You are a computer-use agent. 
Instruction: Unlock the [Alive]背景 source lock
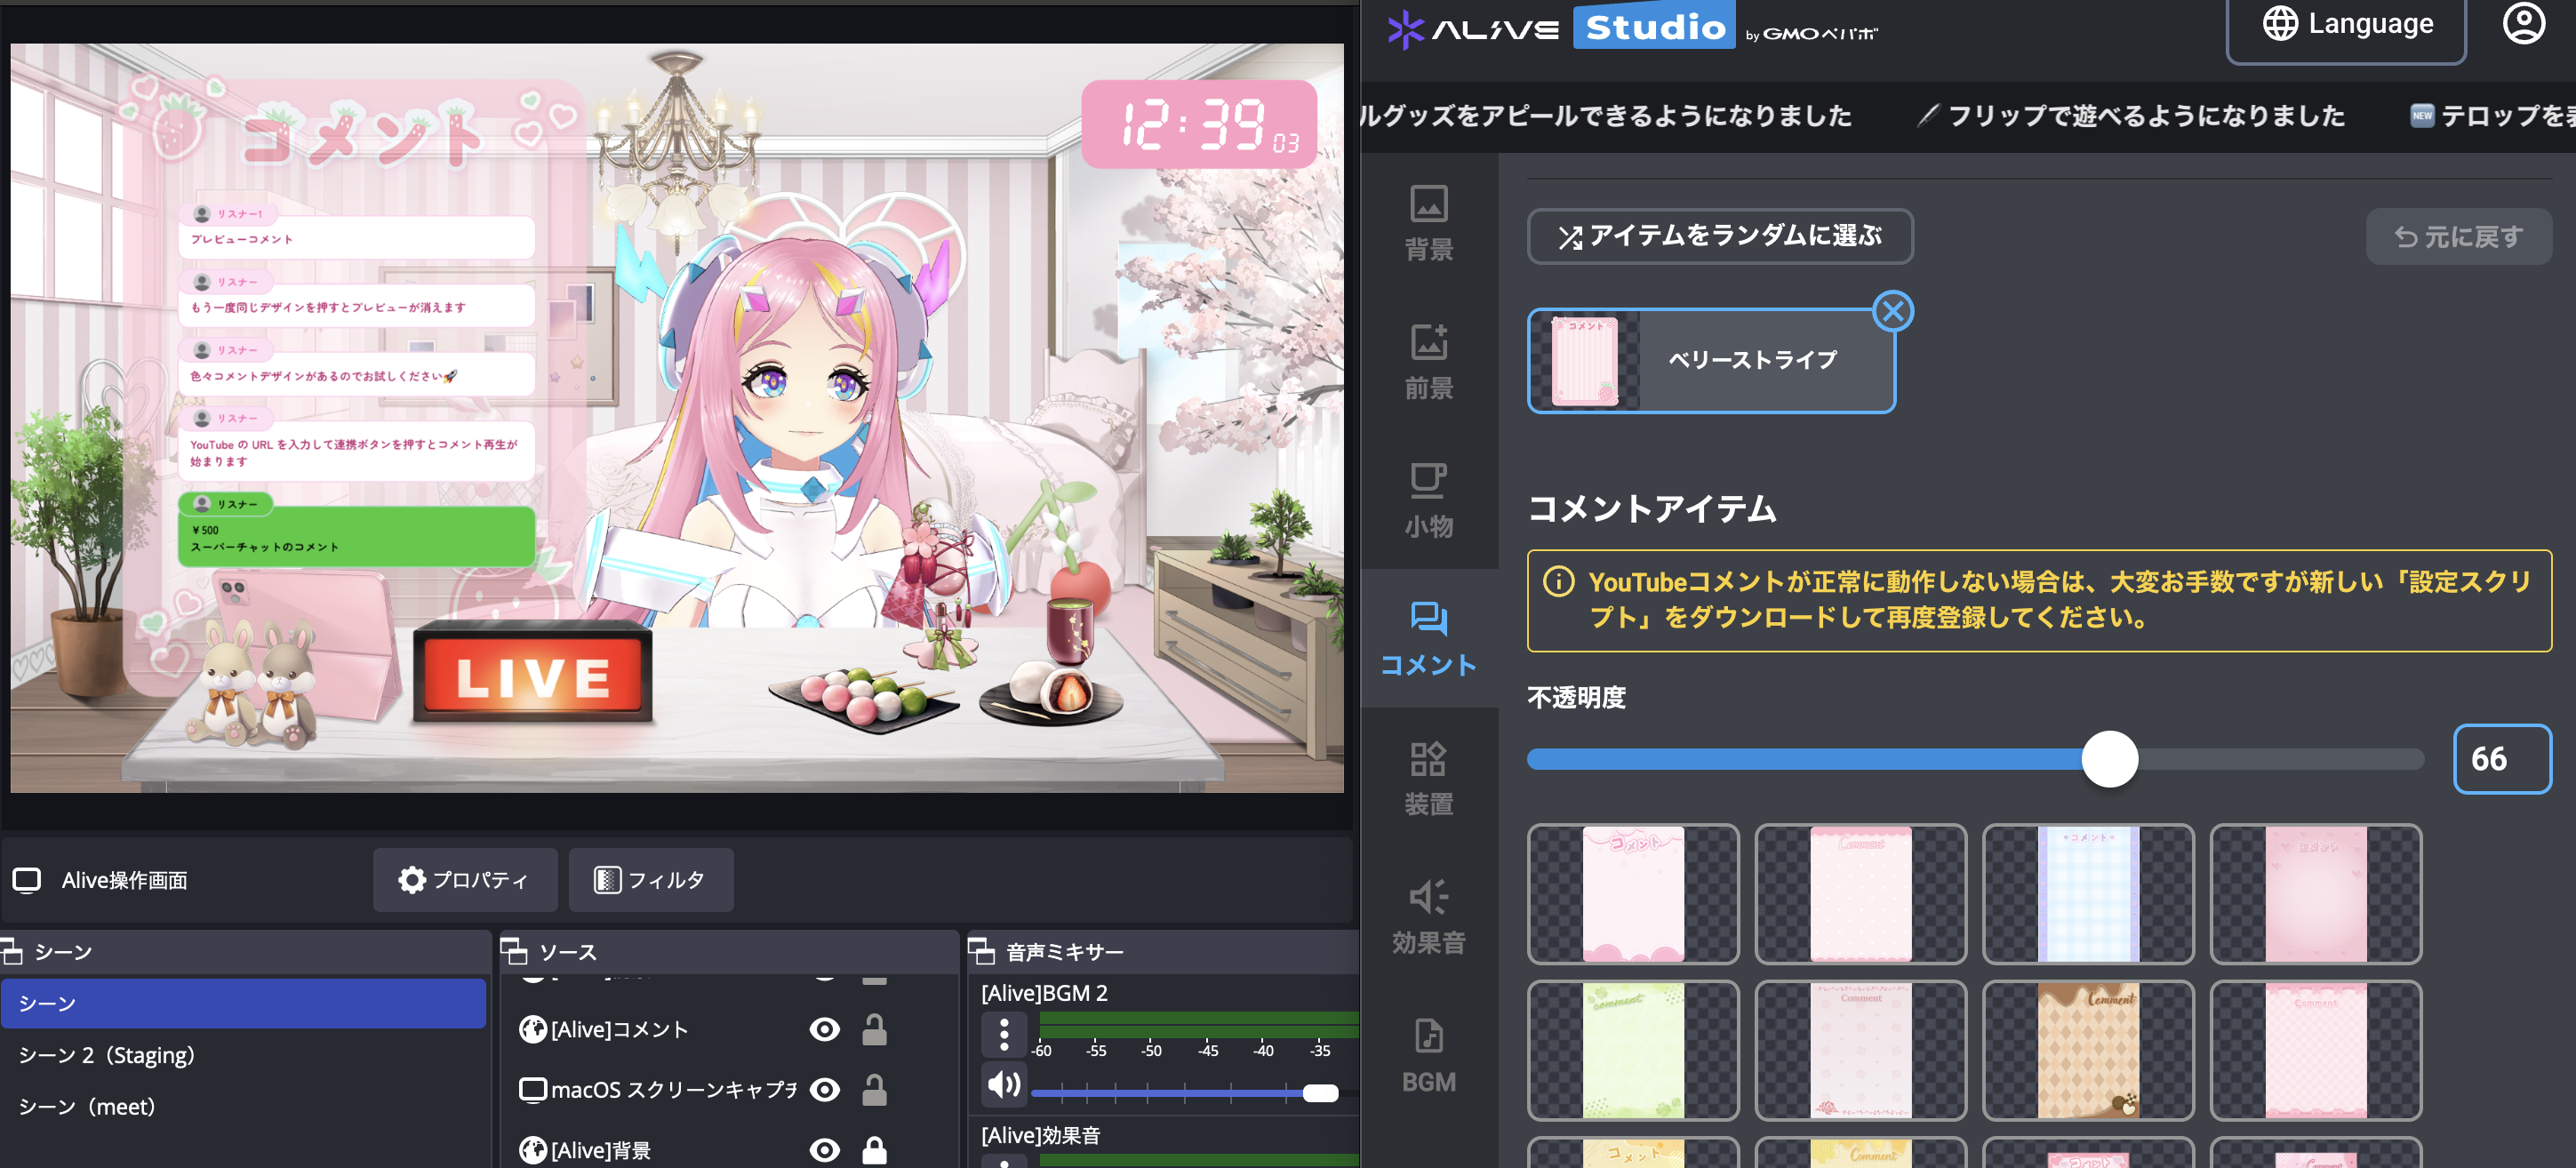(x=874, y=1150)
